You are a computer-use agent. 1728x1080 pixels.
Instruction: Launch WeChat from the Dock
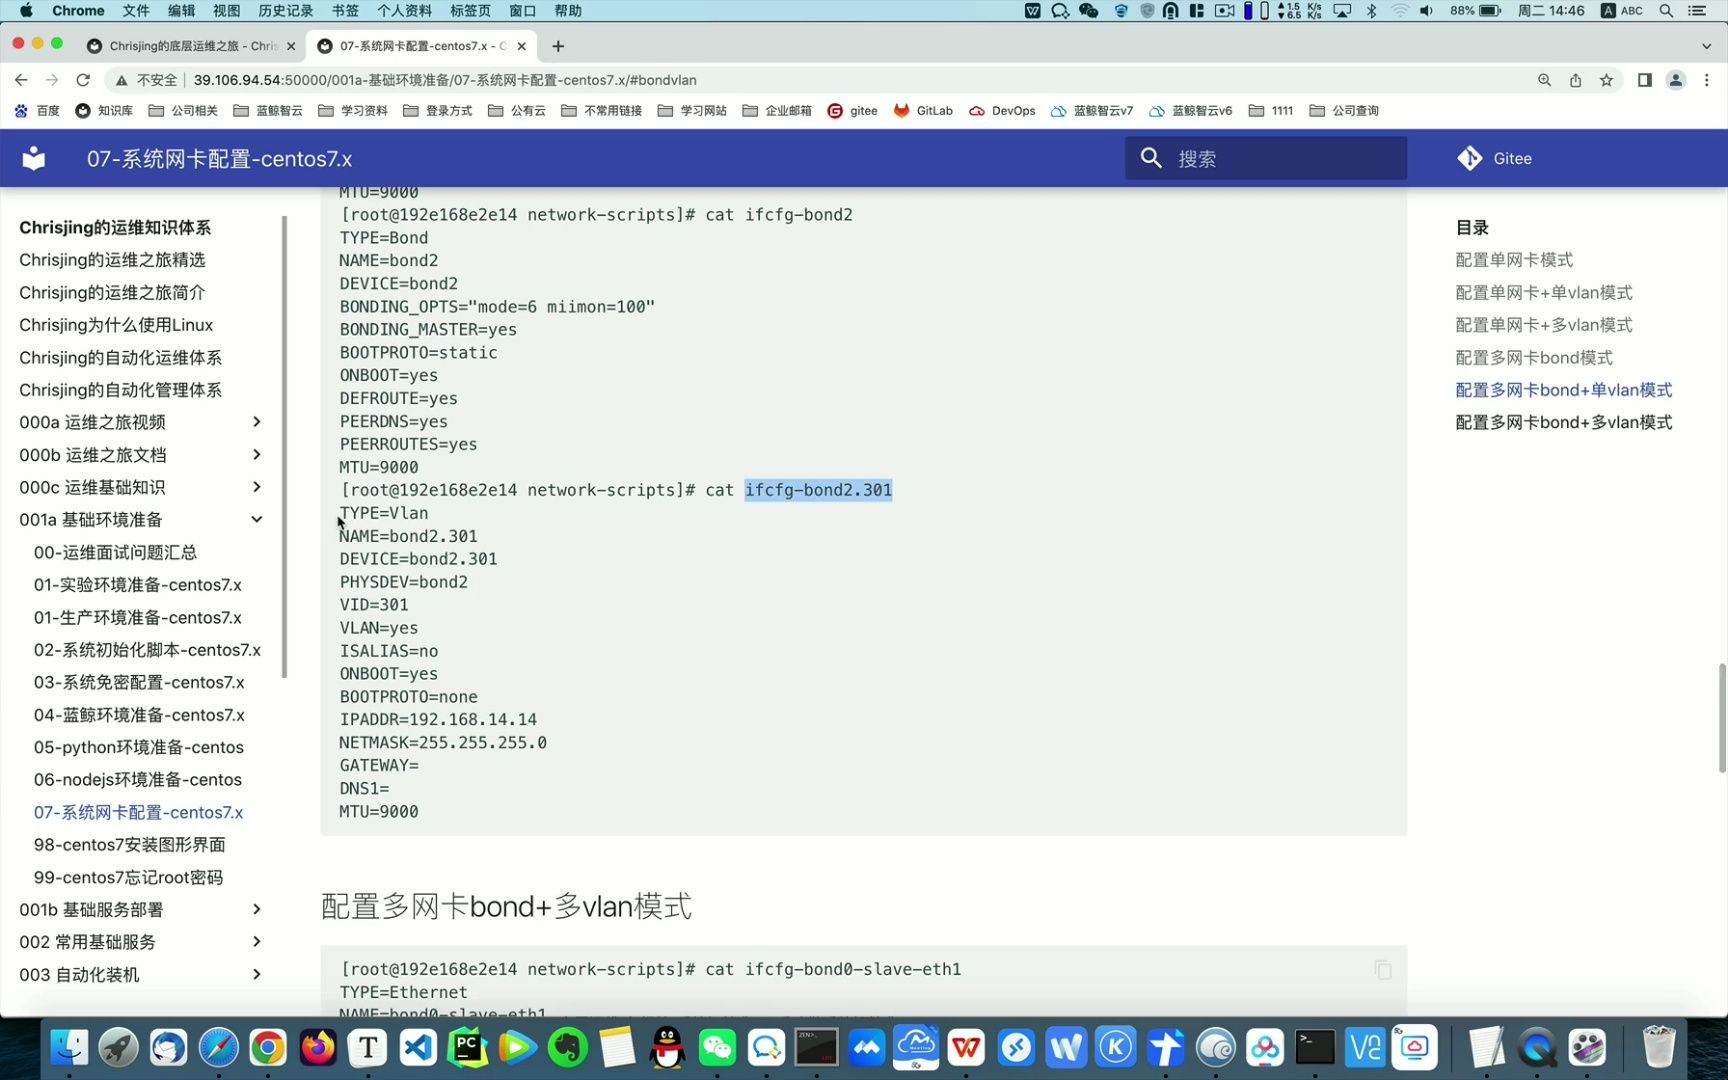716,1048
